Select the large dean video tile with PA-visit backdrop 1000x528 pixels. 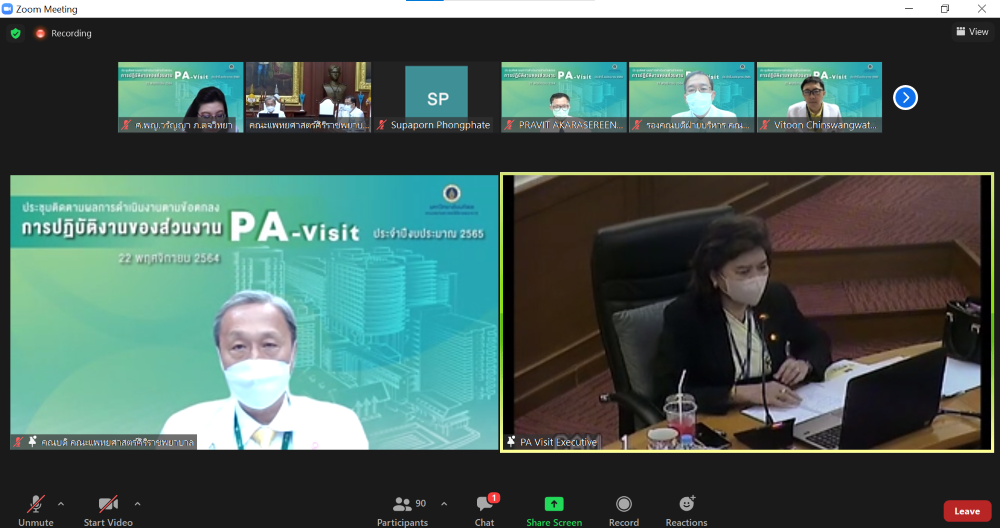[x=254, y=312]
